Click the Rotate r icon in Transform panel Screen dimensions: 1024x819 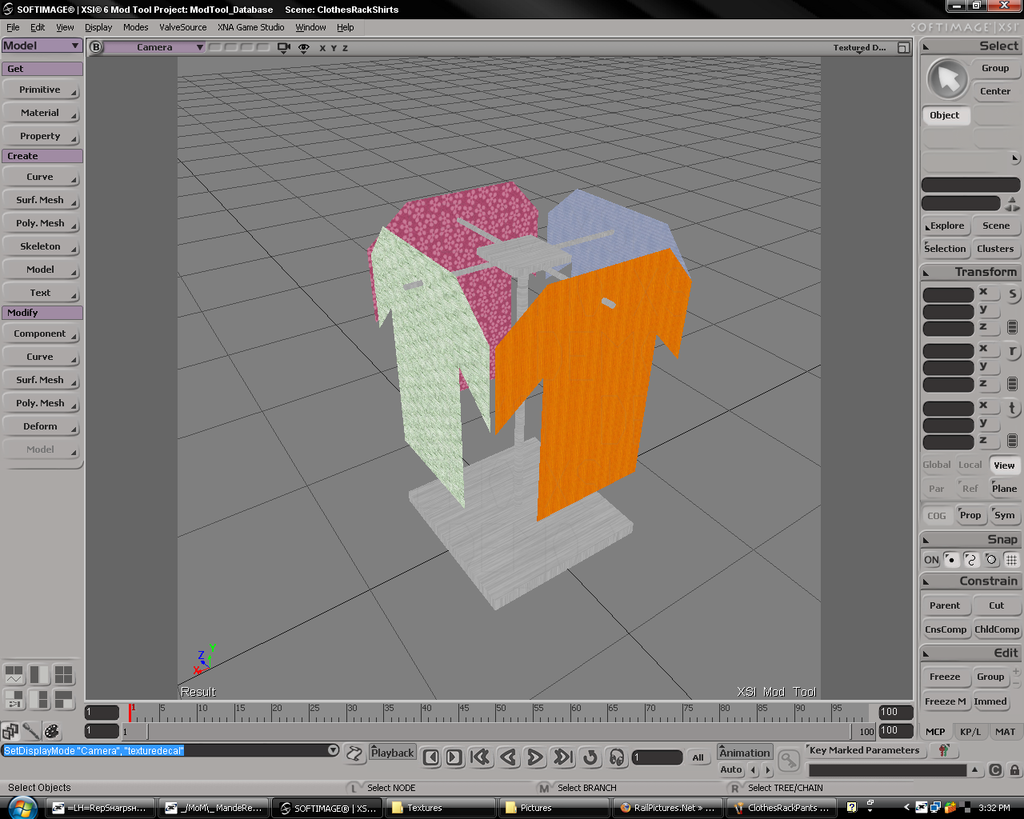tap(1012, 351)
